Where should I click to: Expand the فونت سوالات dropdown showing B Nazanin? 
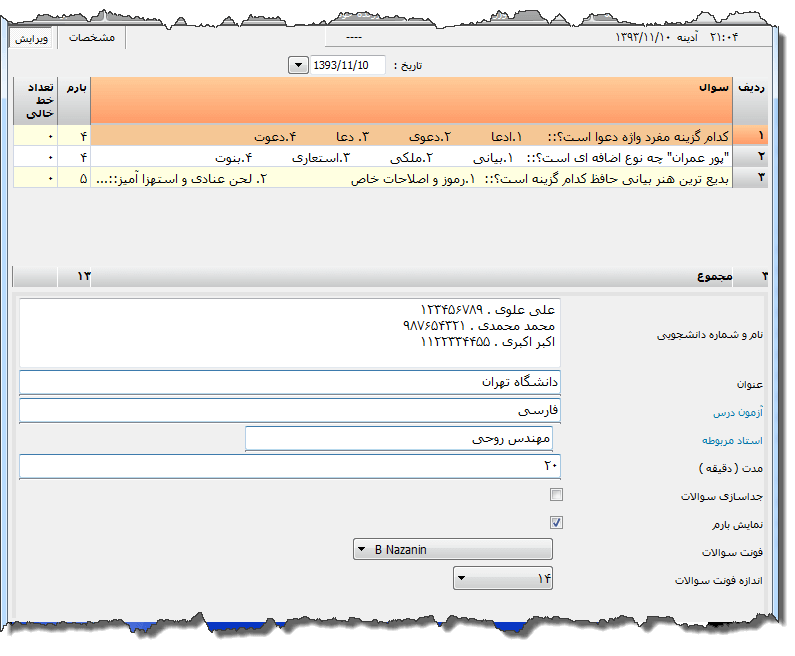click(453, 549)
